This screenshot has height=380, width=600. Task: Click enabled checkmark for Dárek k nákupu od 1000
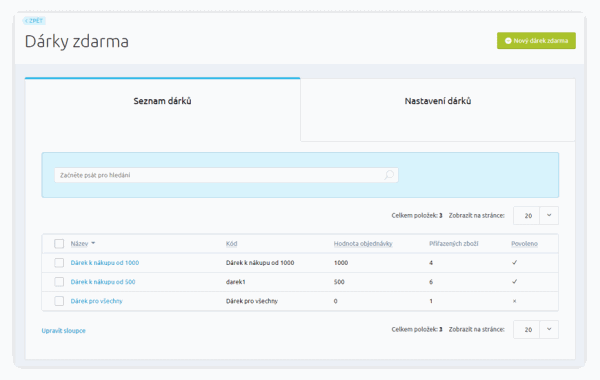[x=514, y=263]
